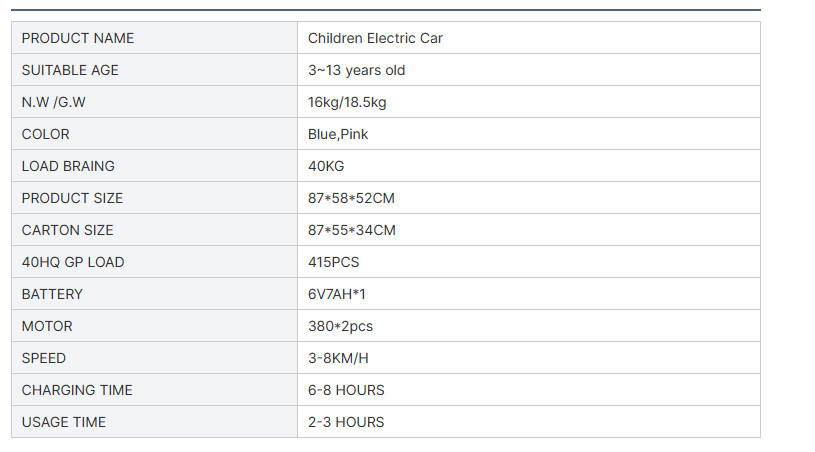Select the 87*55*34CM carton value
This screenshot has width=815, height=452.
[351, 230]
